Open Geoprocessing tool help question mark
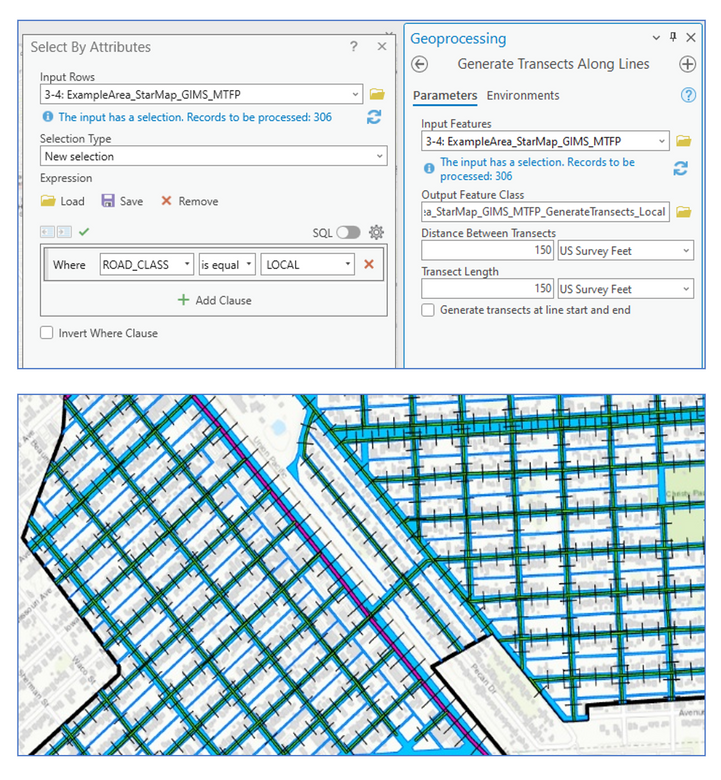Screen dimensions: 721x780 point(688,95)
